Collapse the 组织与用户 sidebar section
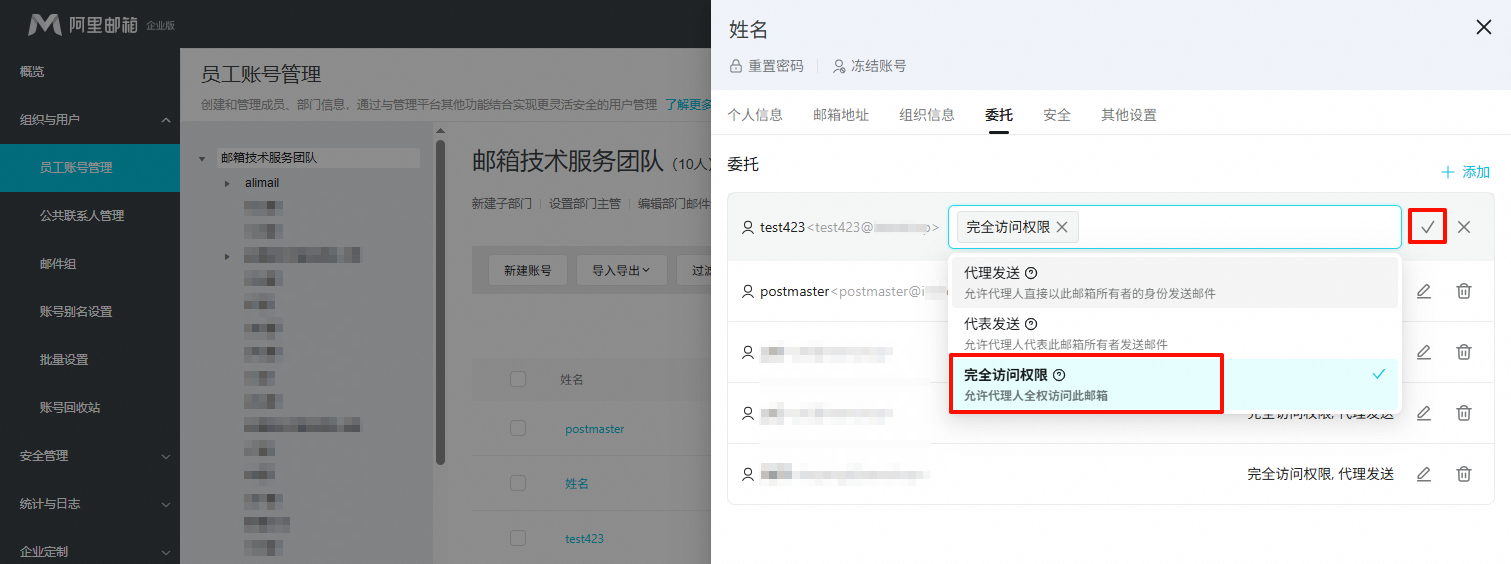 click(x=165, y=120)
